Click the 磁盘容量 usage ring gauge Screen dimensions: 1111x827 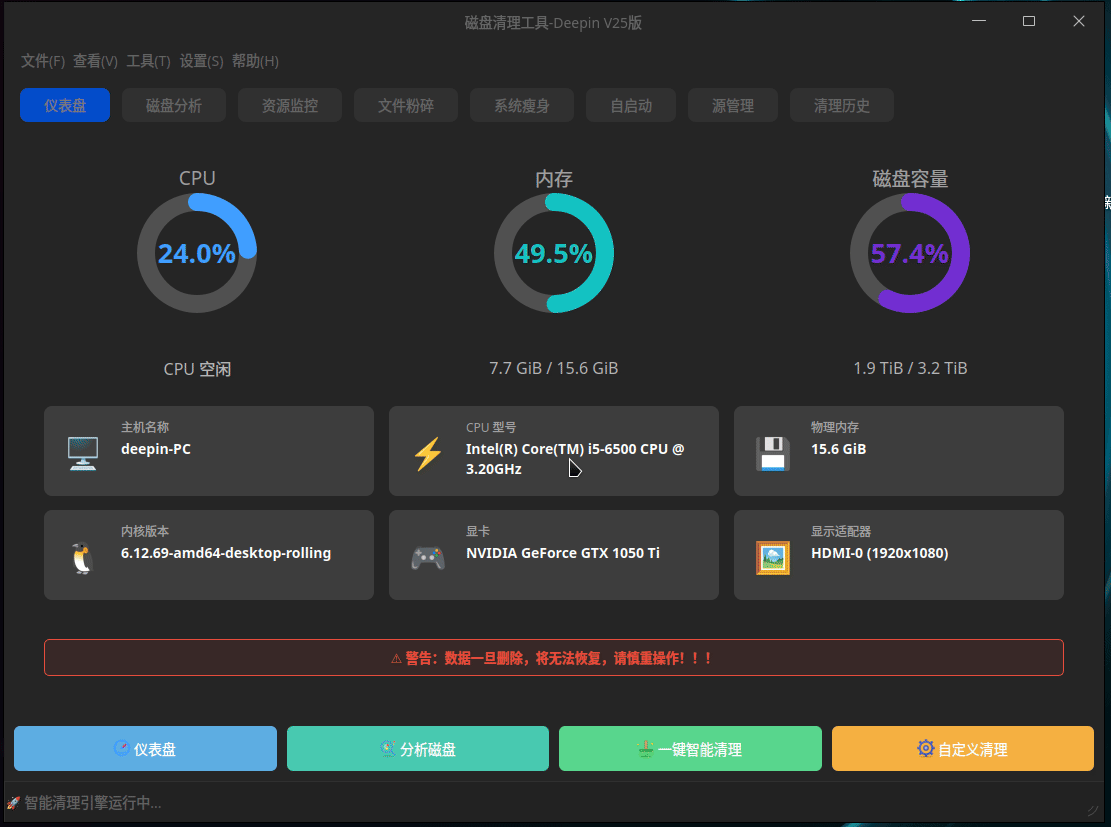click(x=910, y=253)
